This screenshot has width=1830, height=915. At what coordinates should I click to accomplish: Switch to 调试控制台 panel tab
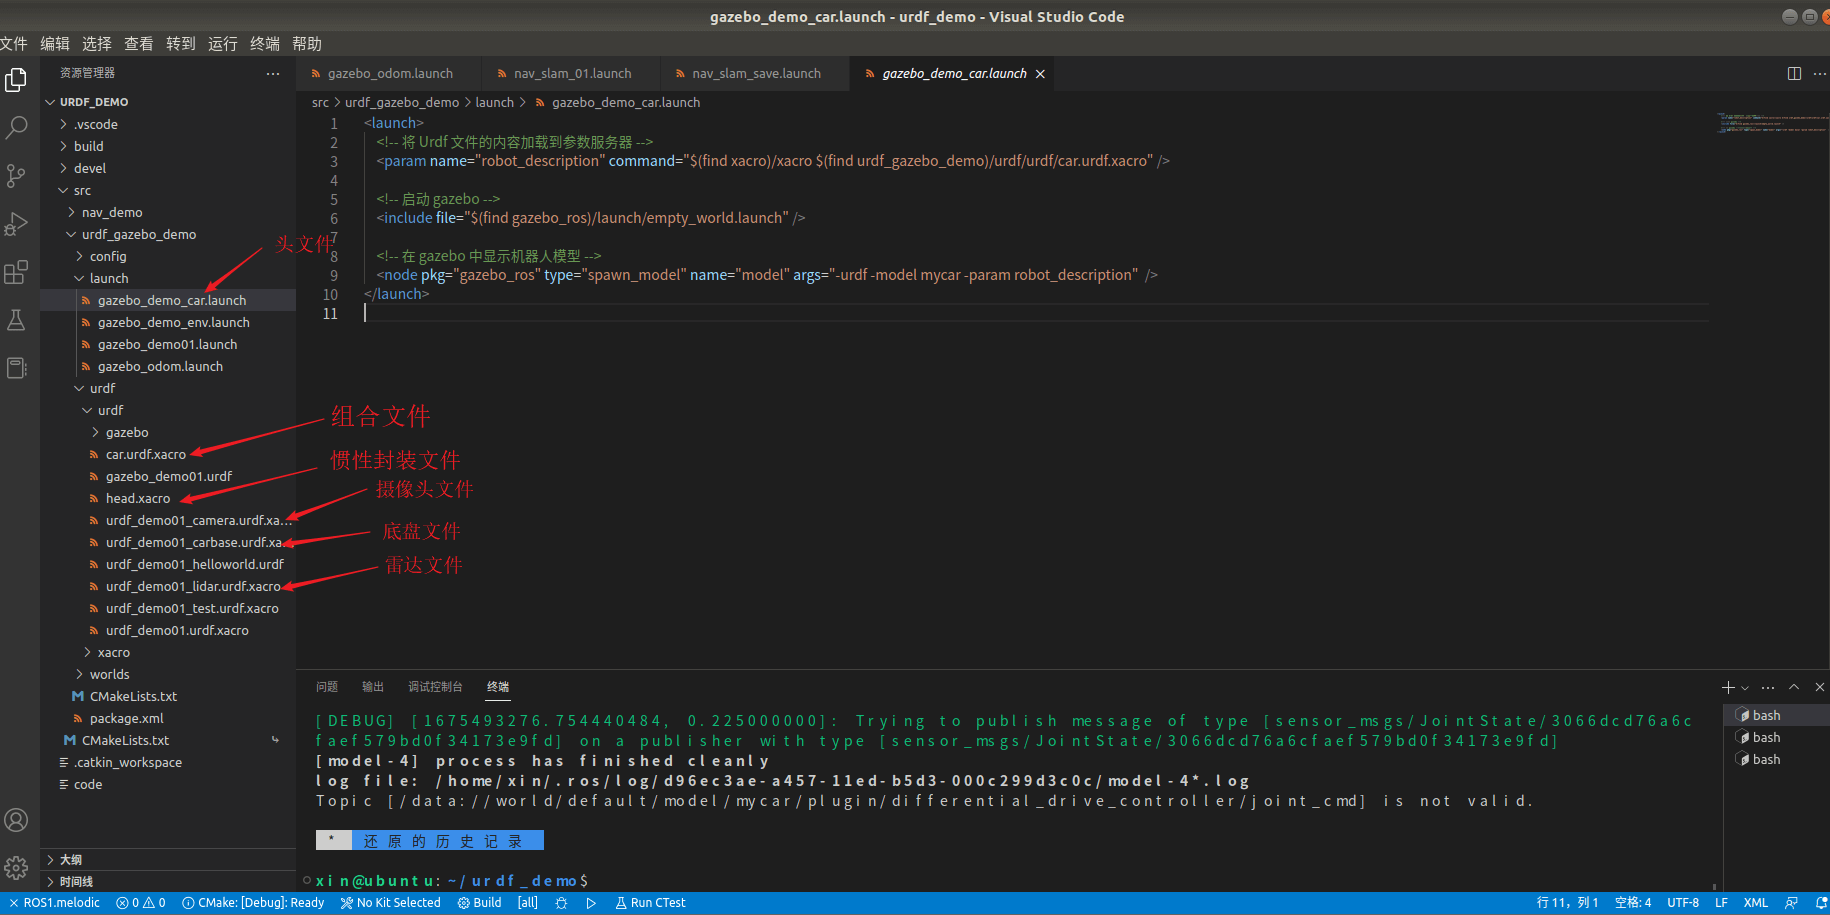point(435,687)
